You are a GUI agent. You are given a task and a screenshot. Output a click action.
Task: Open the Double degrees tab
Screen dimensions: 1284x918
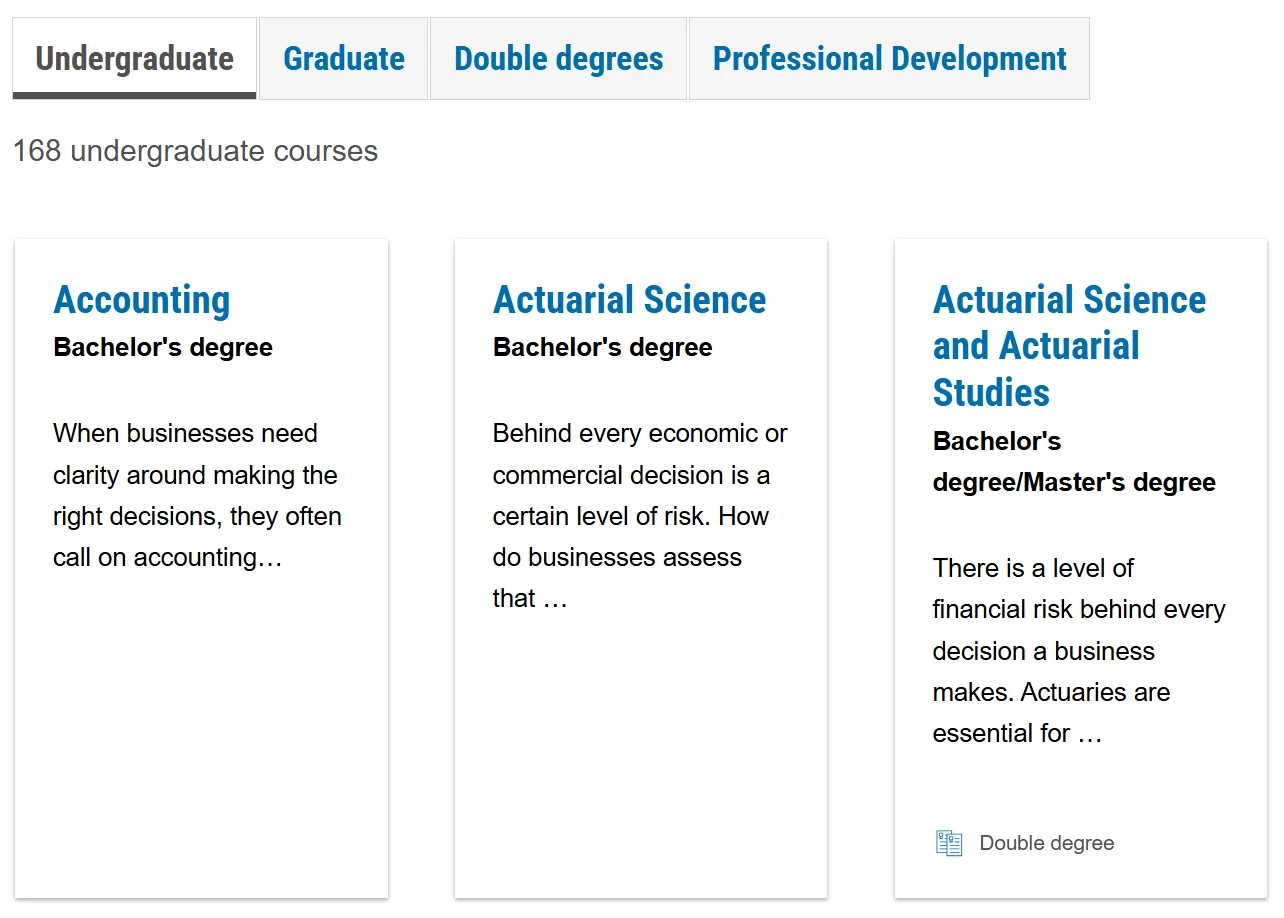coord(558,59)
